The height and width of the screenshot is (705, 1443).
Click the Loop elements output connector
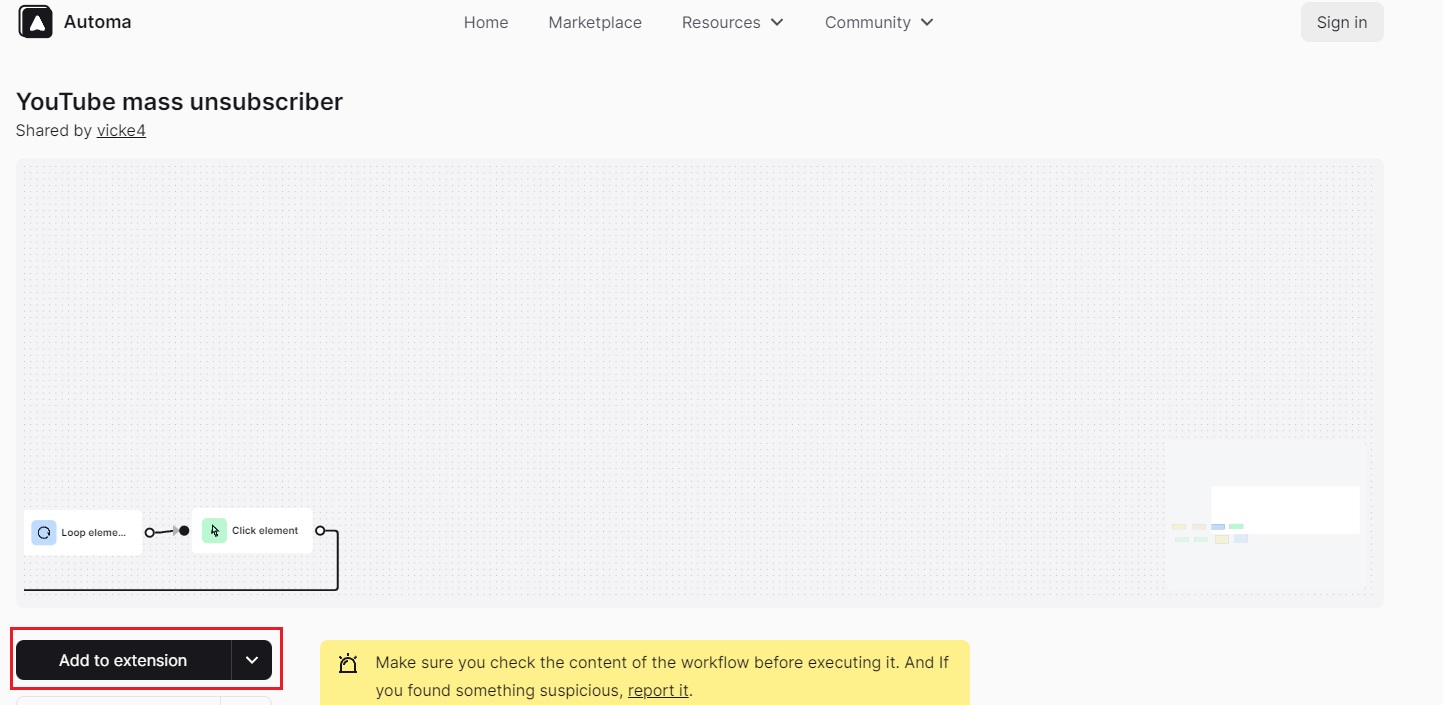pyautogui.click(x=149, y=533)
